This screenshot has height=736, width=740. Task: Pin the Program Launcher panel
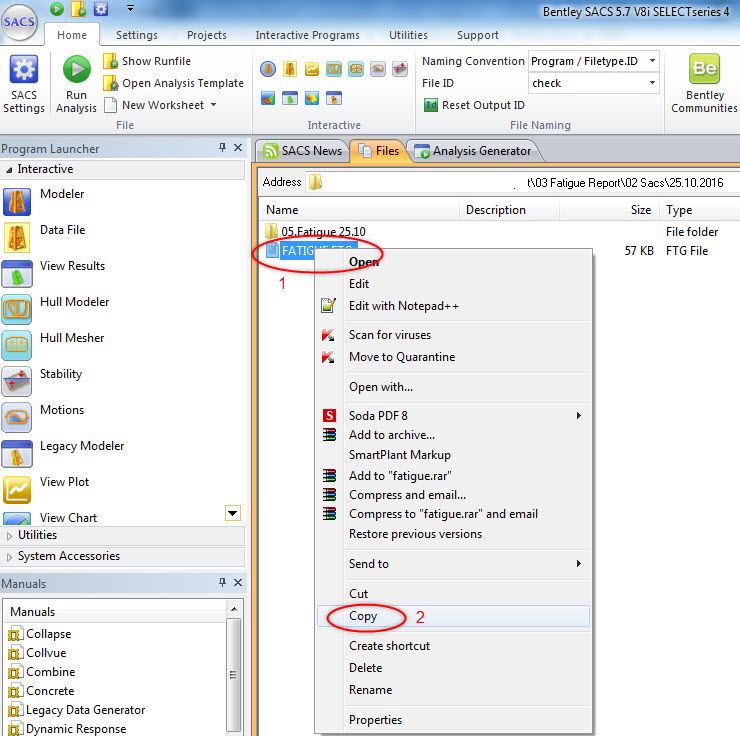point(222,148)
